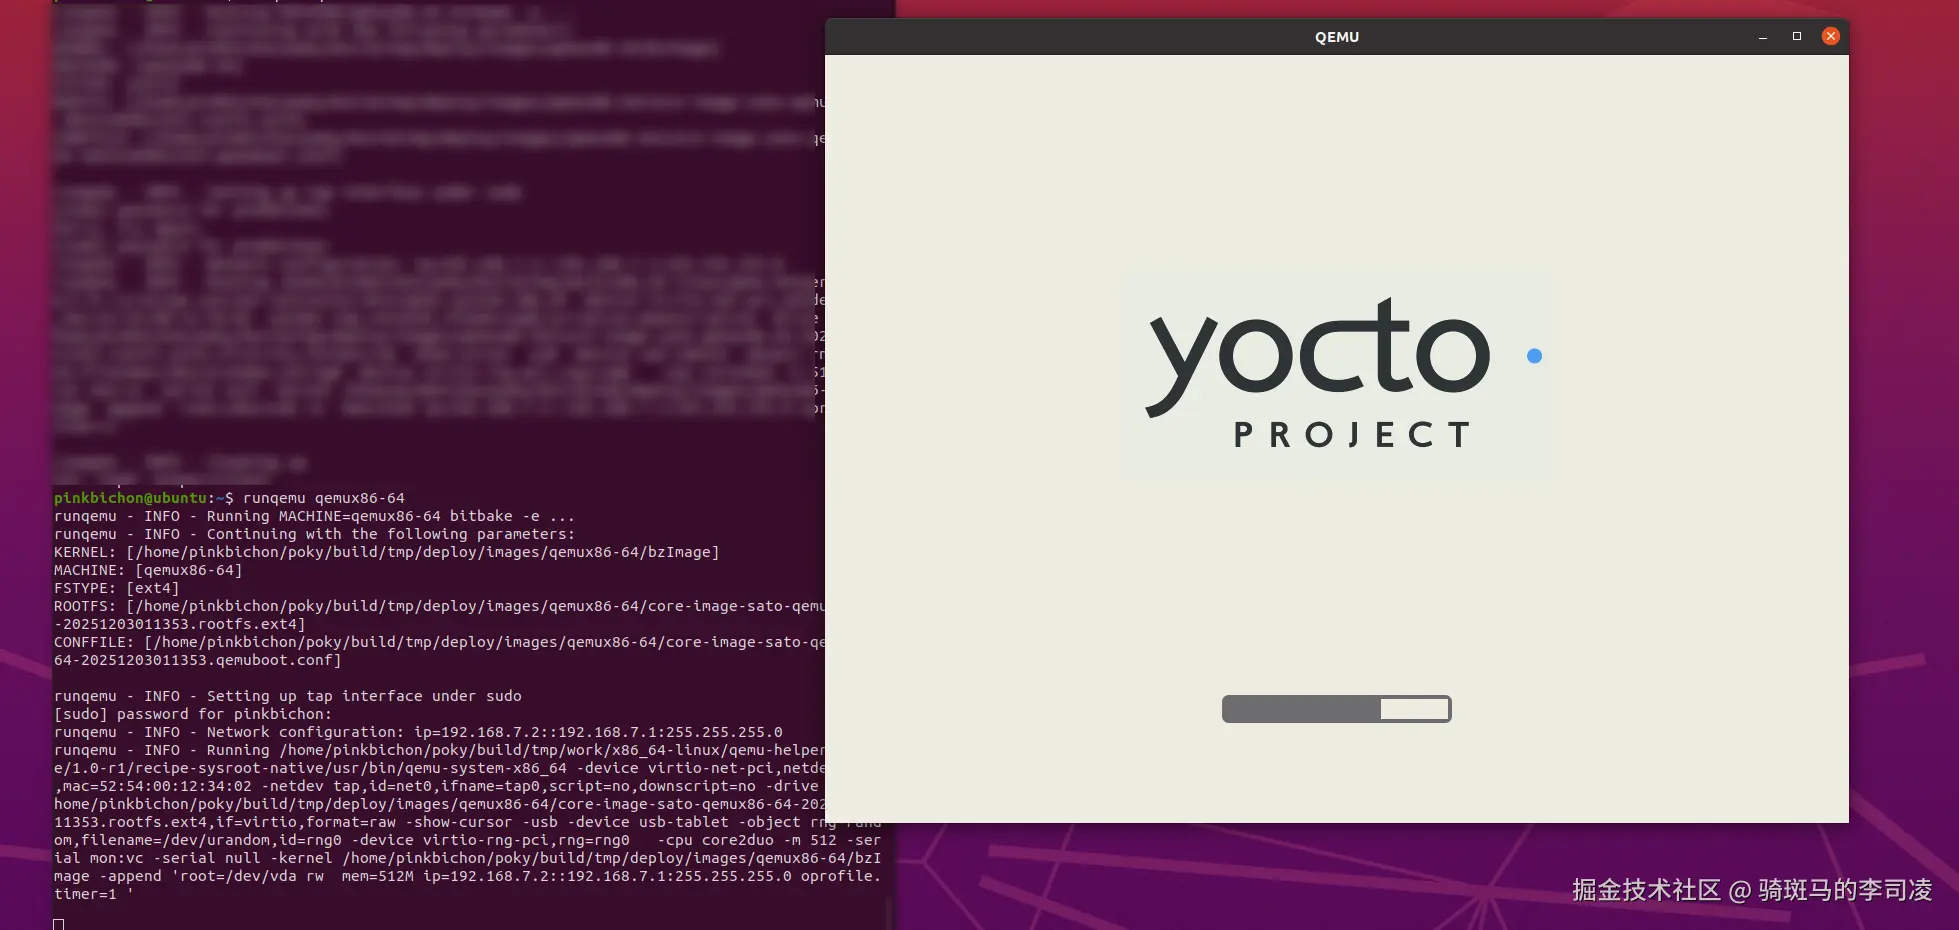Click 'Running MACHINE=qemux86-64 bitbake -e' line

314,516
